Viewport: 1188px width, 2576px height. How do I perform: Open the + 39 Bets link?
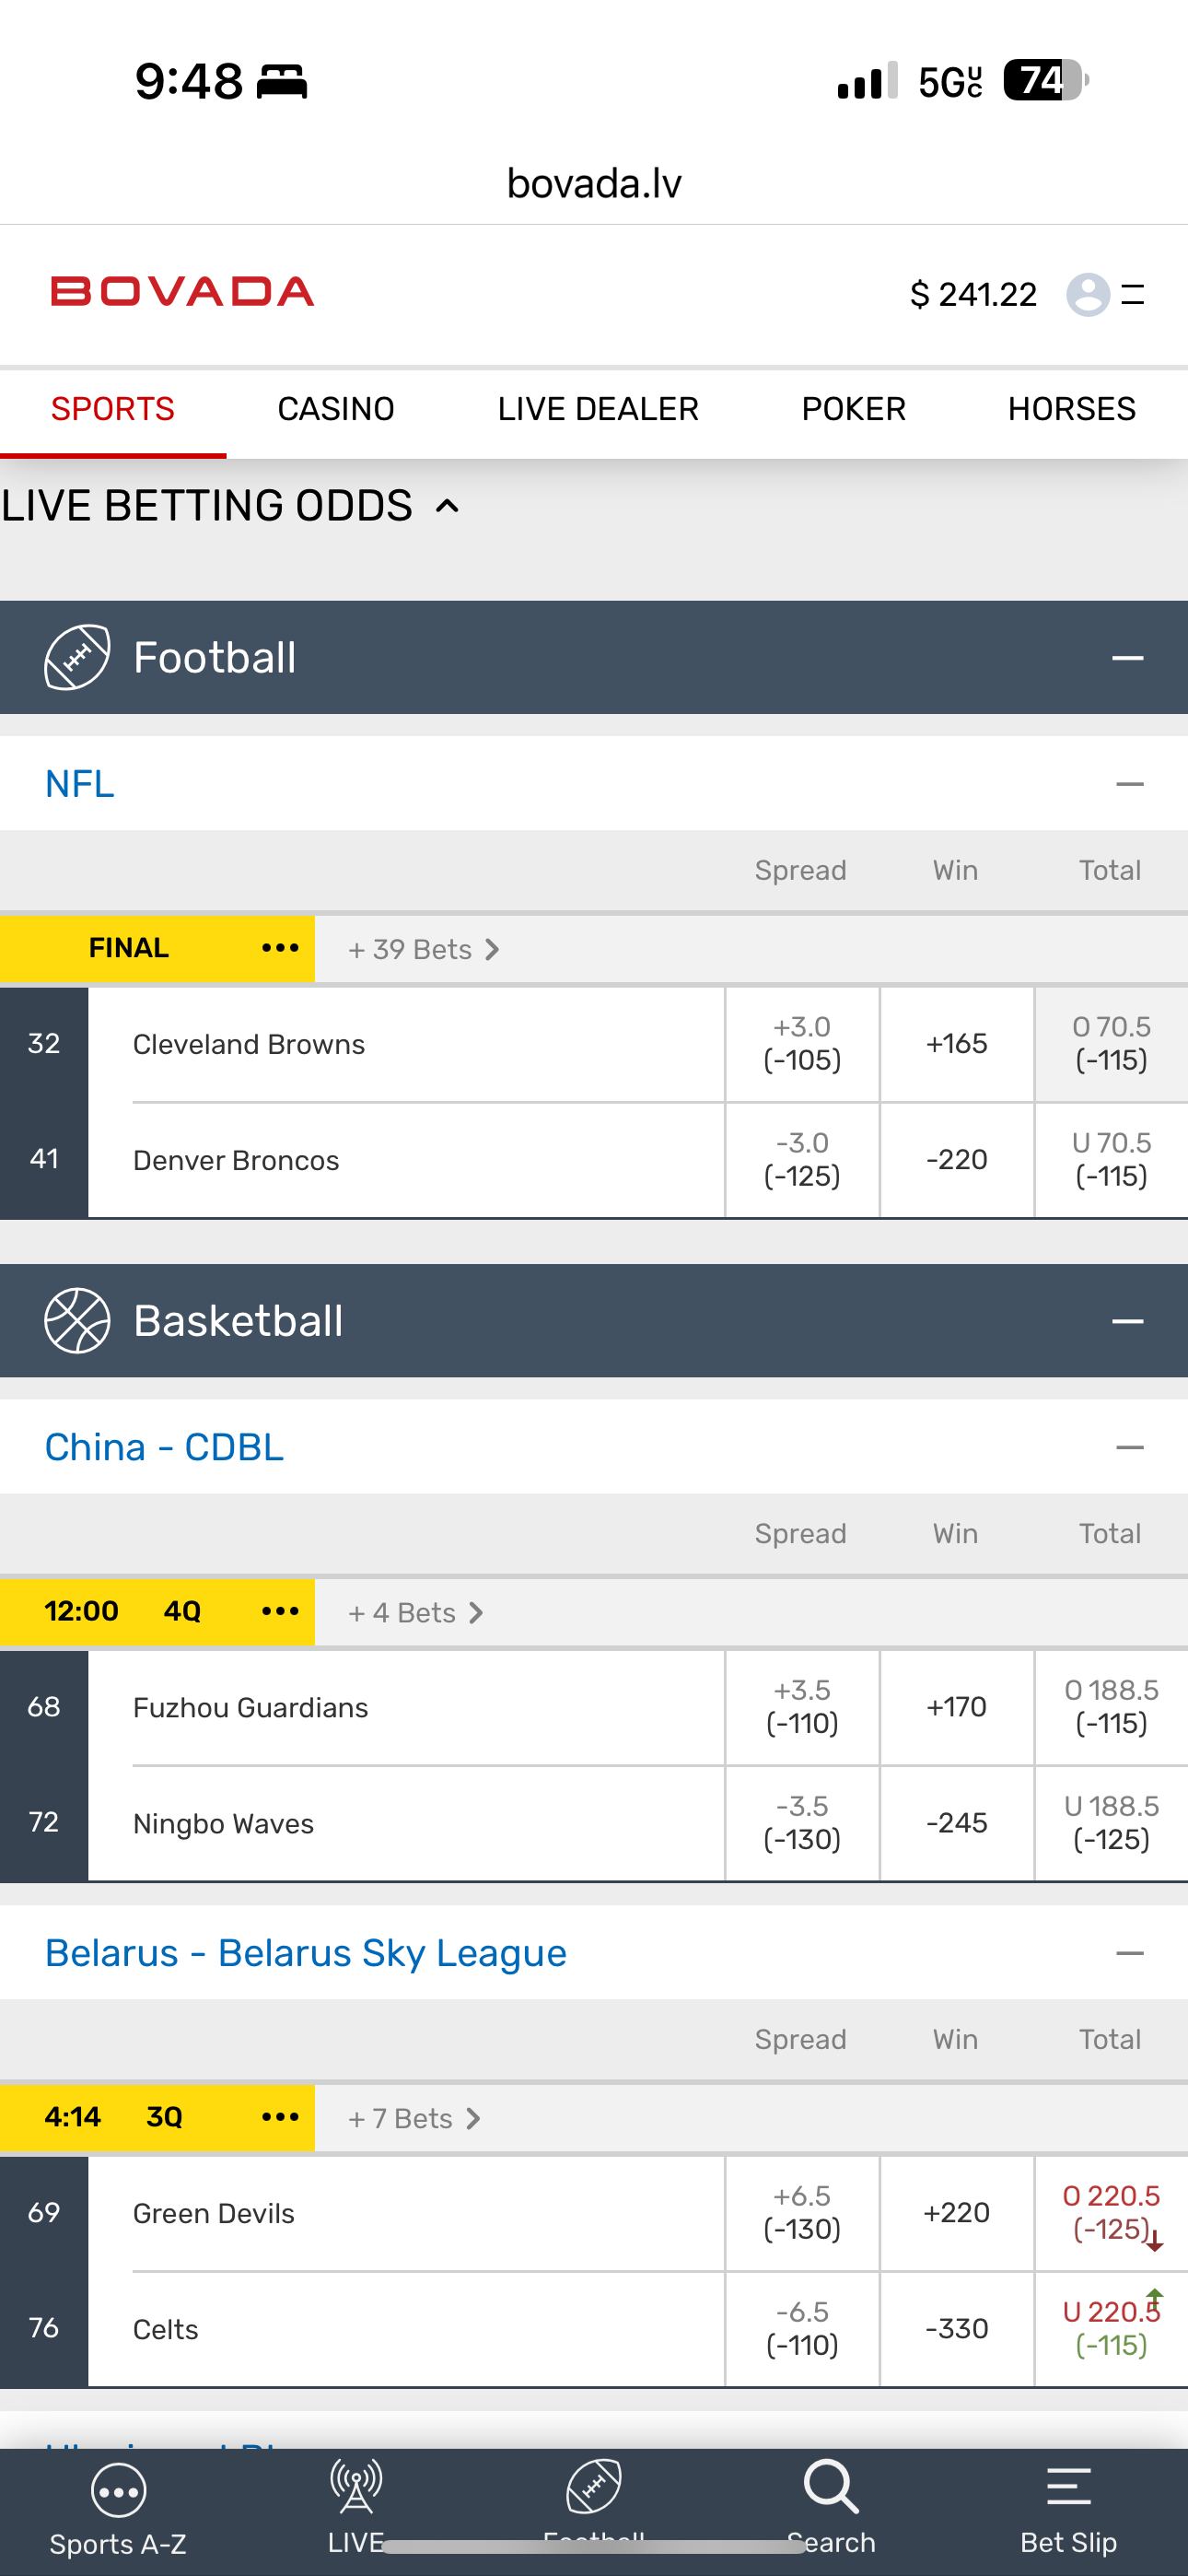click(x=422, y=949)
